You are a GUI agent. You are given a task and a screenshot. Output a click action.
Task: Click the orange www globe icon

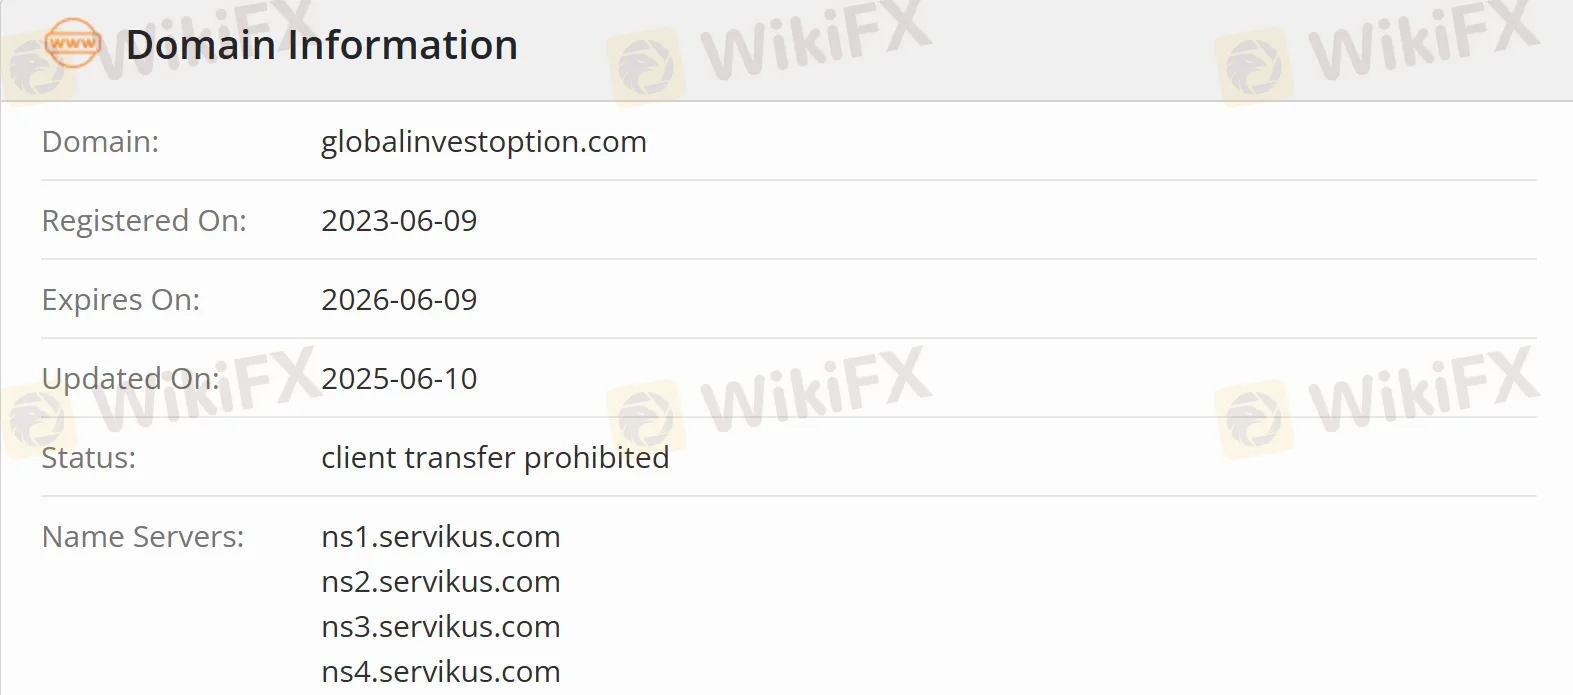click(x=73, y=44)
